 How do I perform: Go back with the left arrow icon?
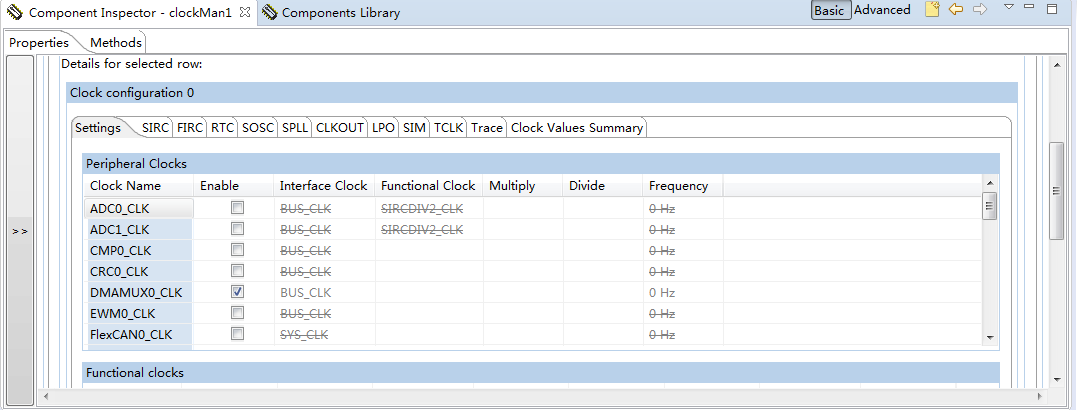coord(955,10)
